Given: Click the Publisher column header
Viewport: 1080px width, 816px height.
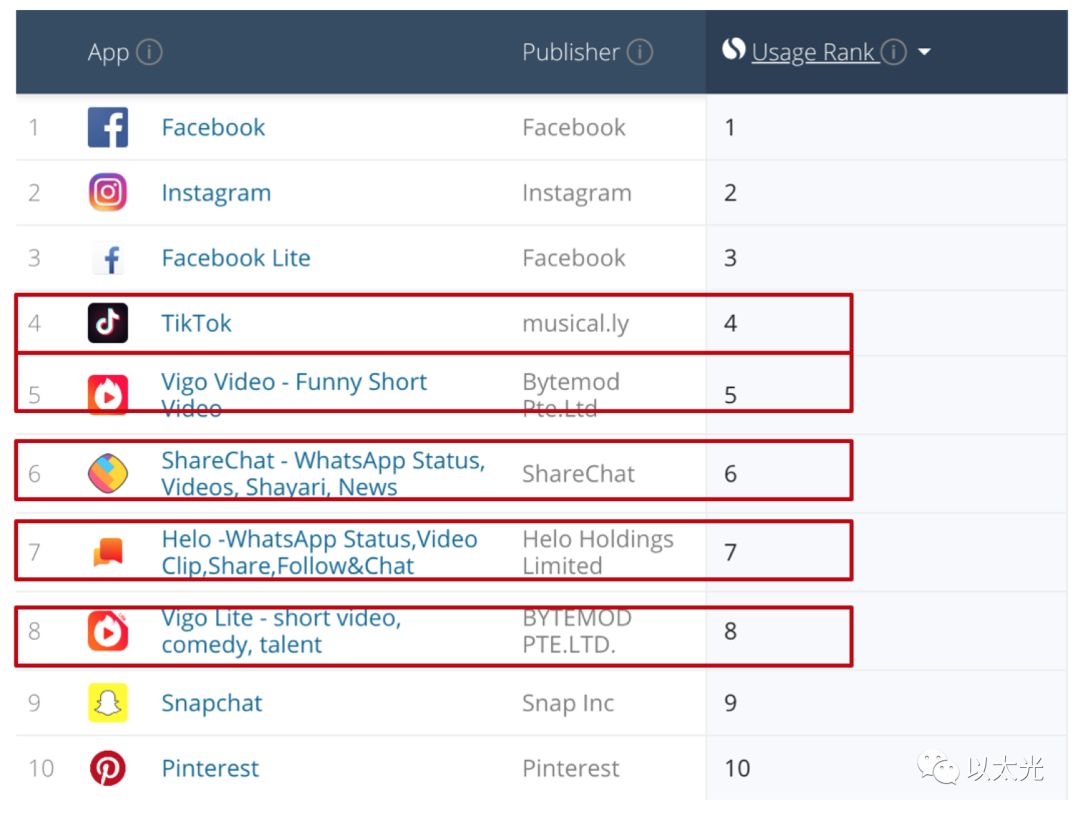Looking at the screenshot, I should pos(571,52).
